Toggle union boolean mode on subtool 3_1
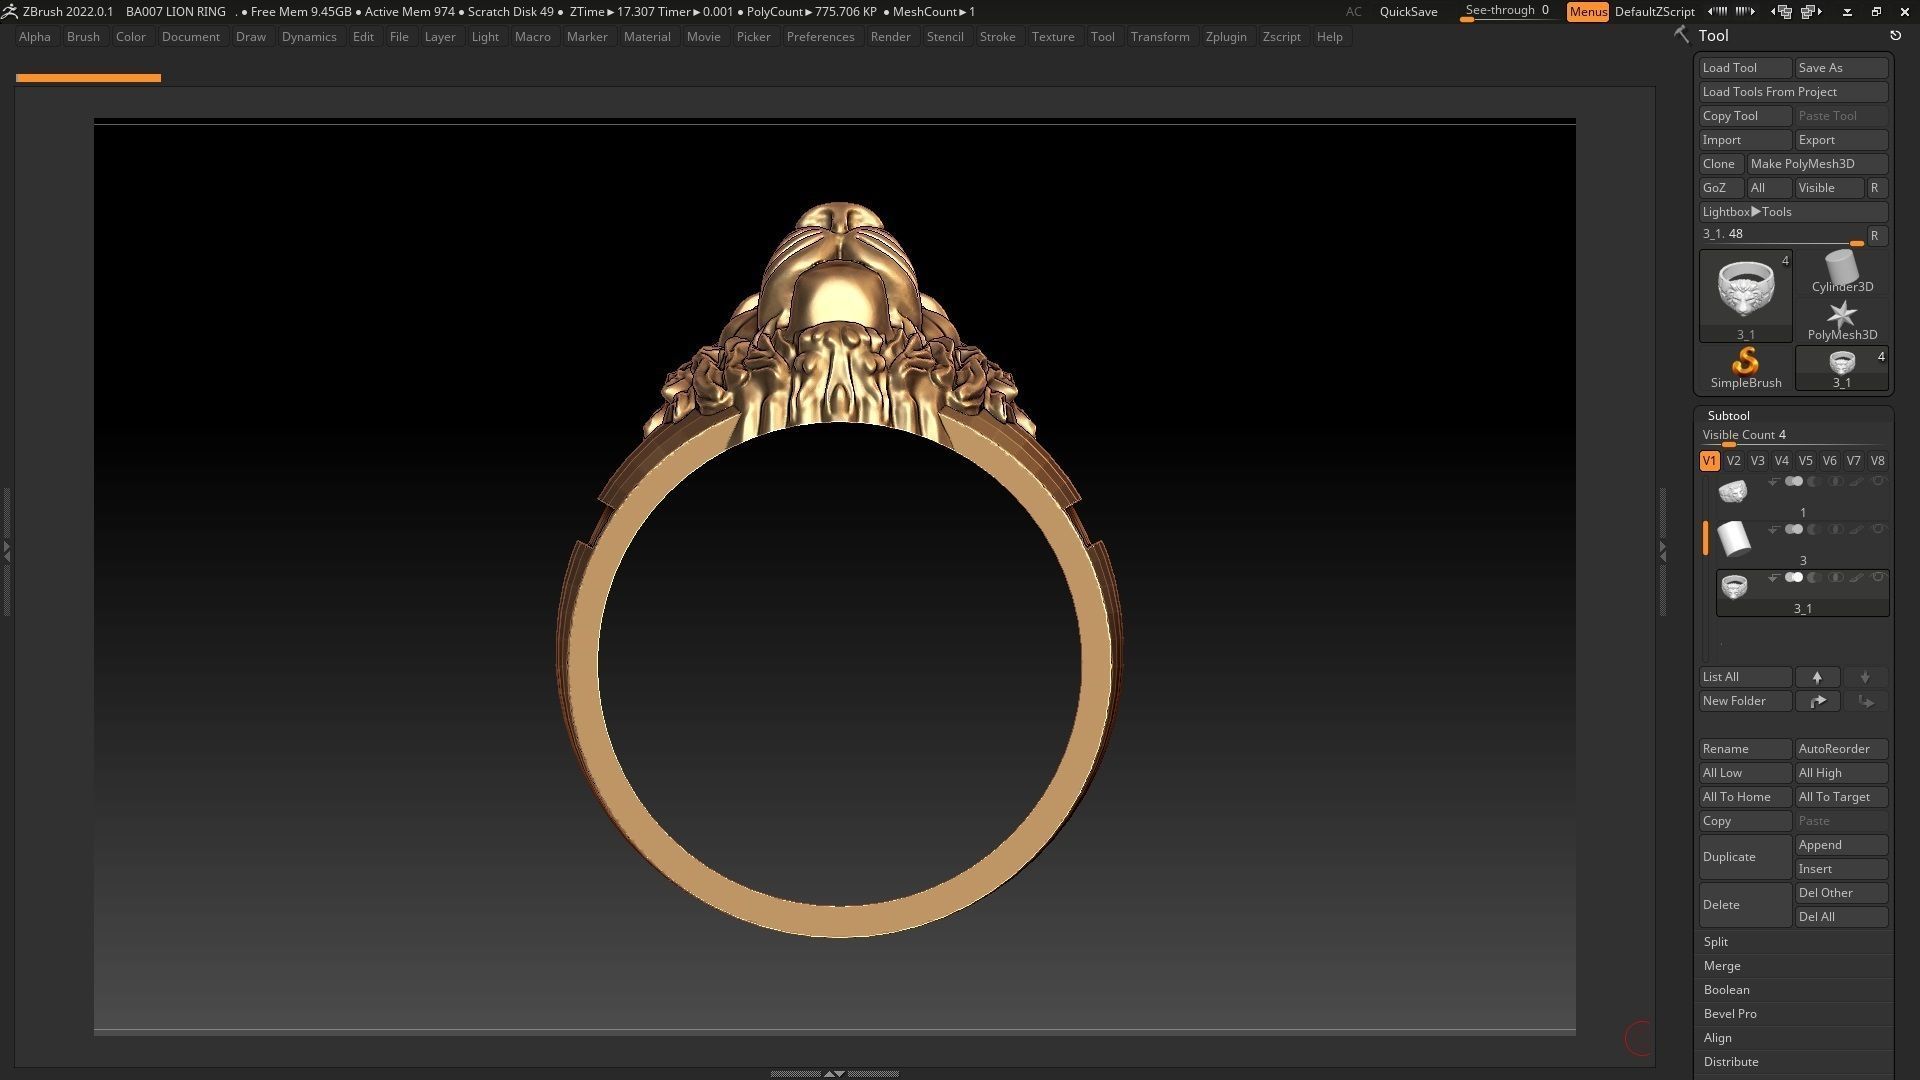Image resolution: width=1920 pixels, height=1080 pixels. (x=1794, y=578)
